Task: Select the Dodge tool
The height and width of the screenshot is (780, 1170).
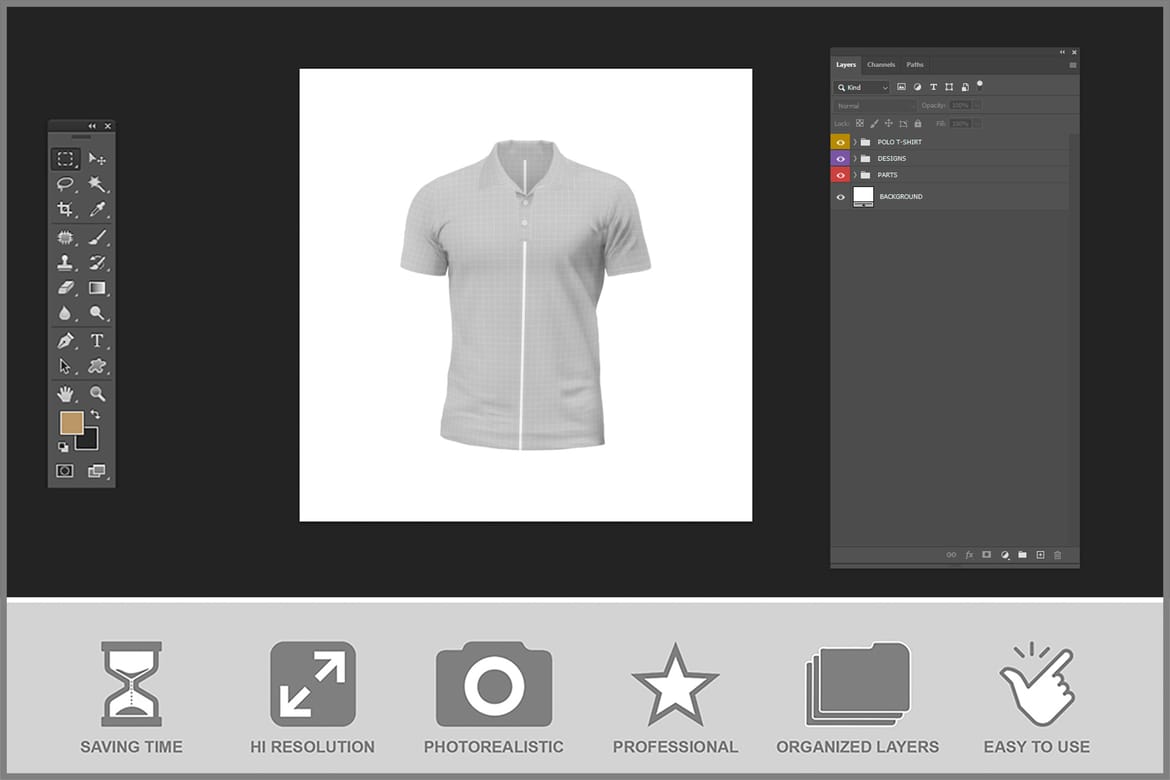Action: pos(97,313)
